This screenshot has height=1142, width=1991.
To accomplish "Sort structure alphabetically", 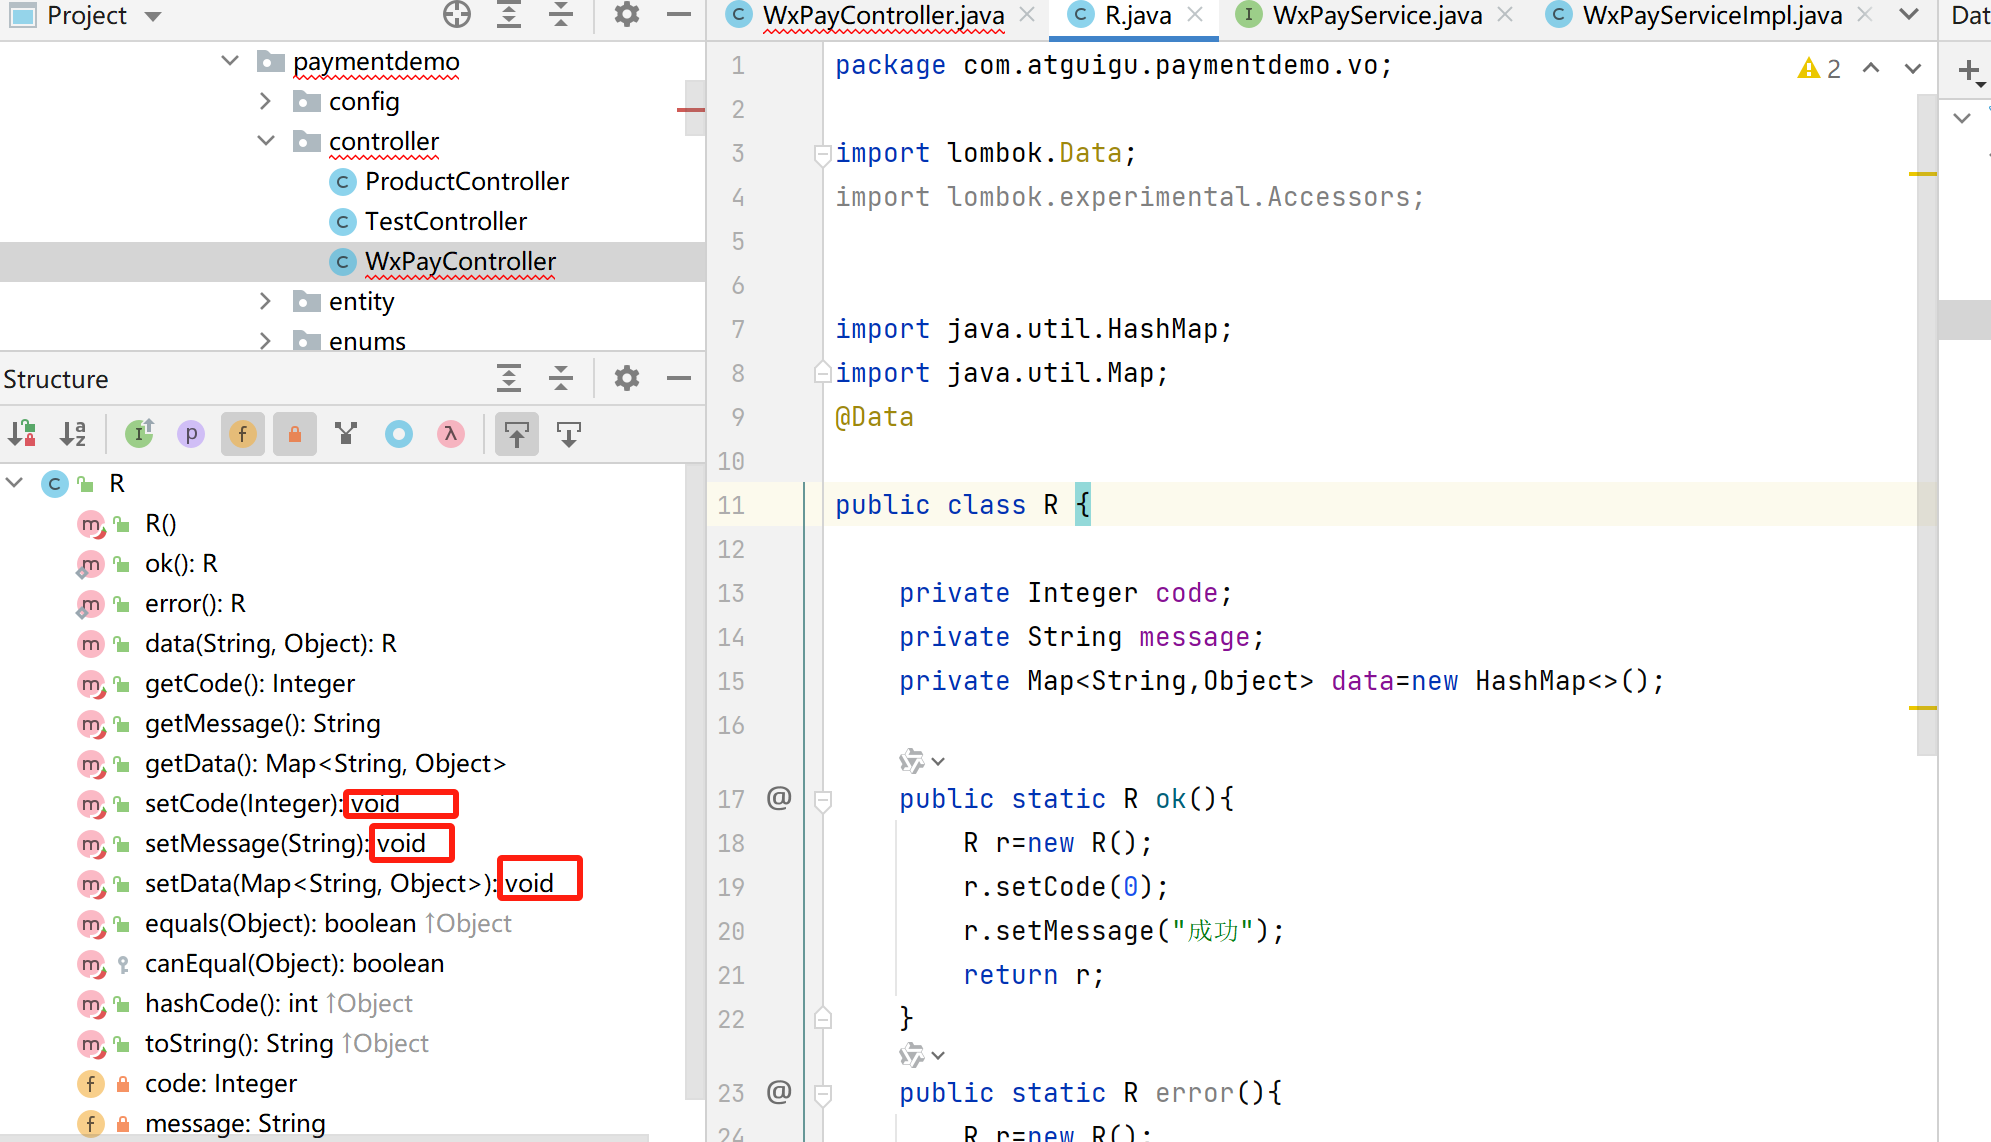I will click(73, 434).
